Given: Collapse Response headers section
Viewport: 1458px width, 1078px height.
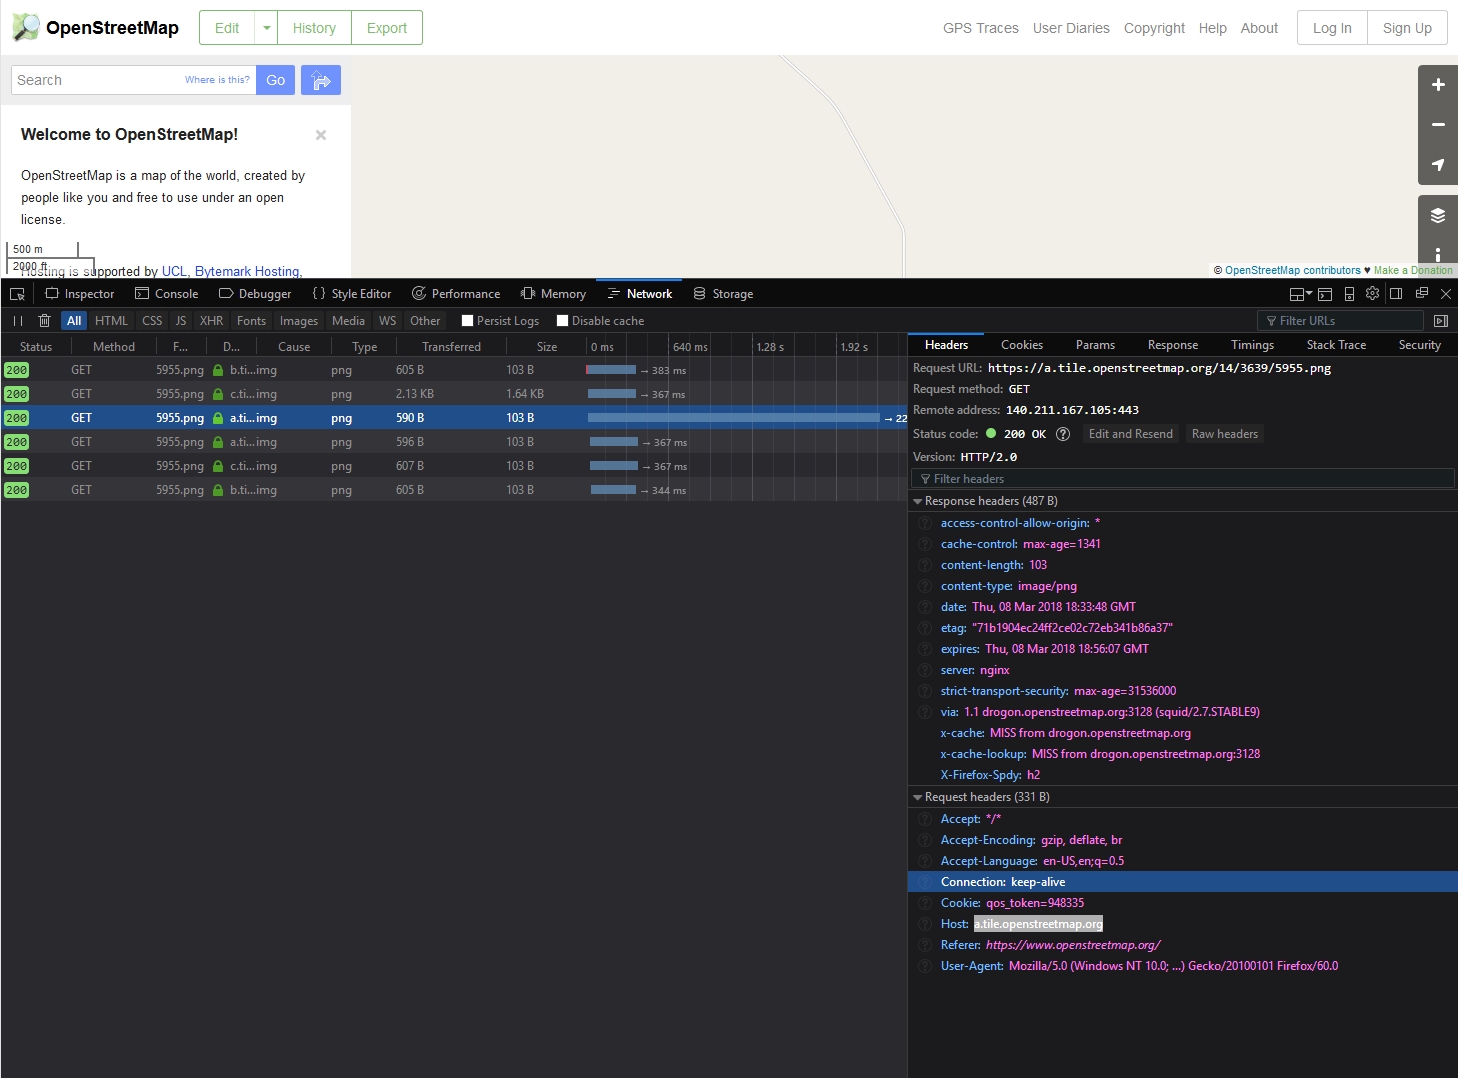Looking at the screenshot, I should pos(918,501).
